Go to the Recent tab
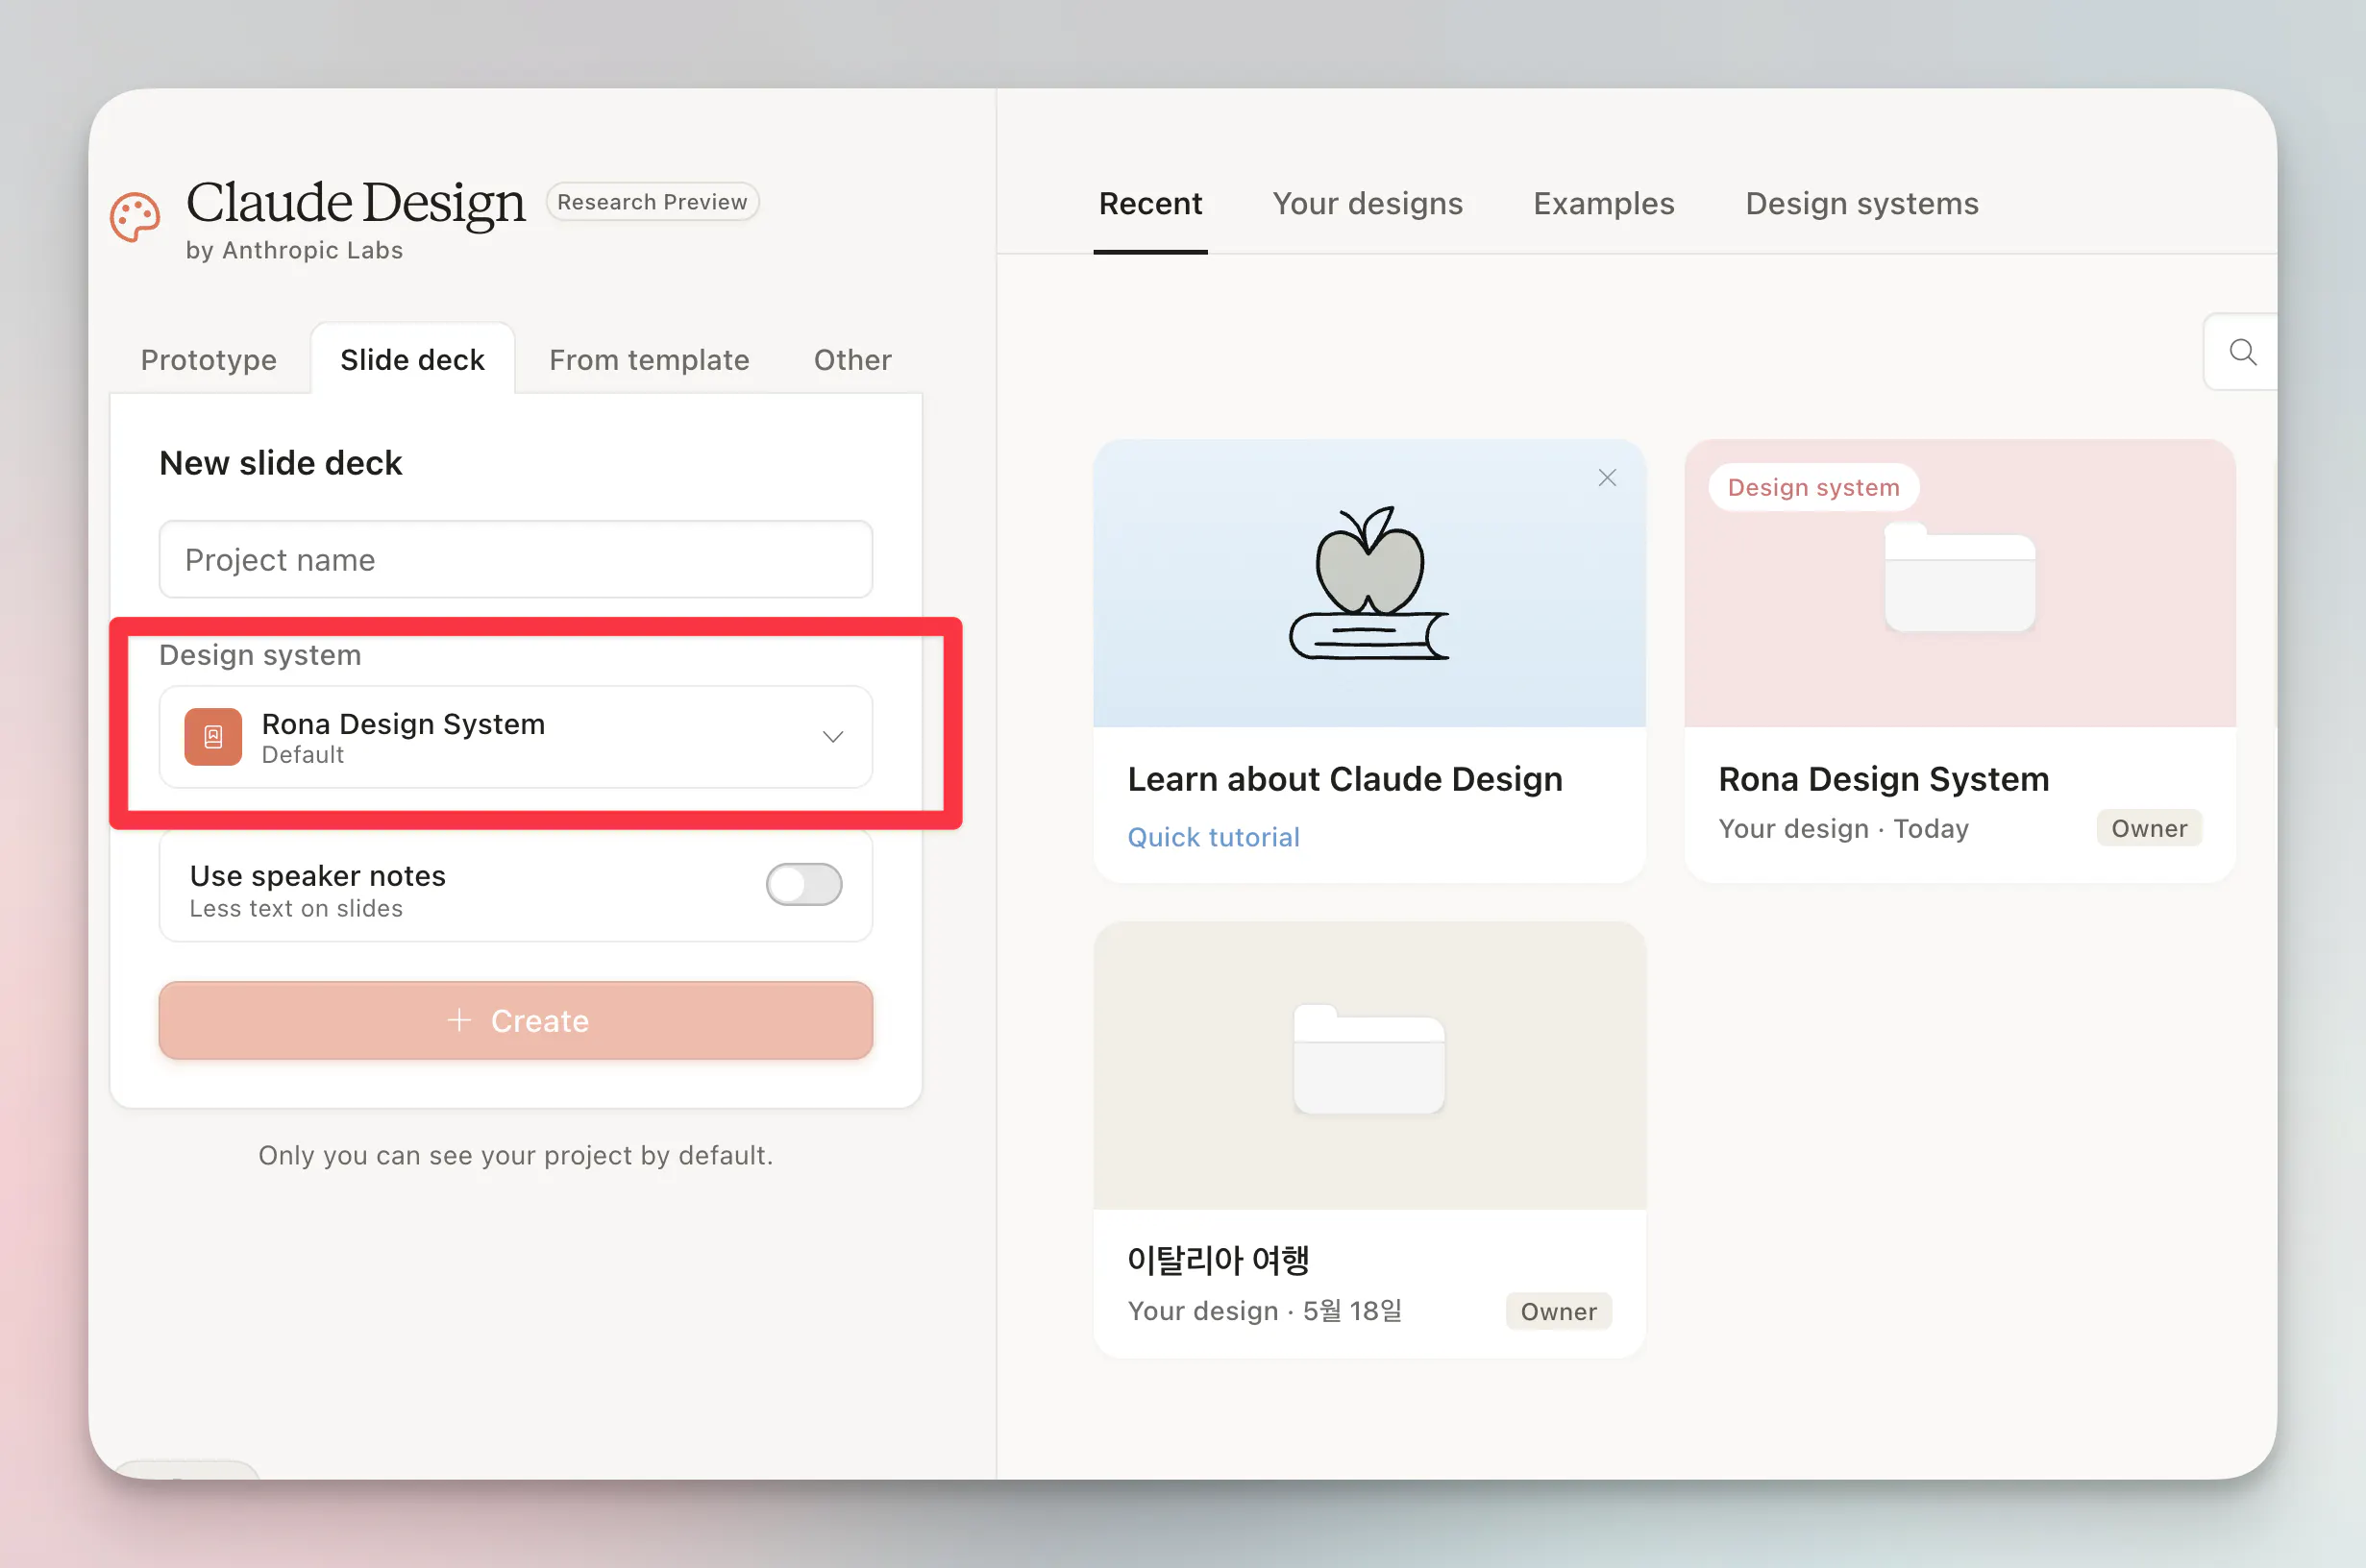 click(x=1150, y=204)
